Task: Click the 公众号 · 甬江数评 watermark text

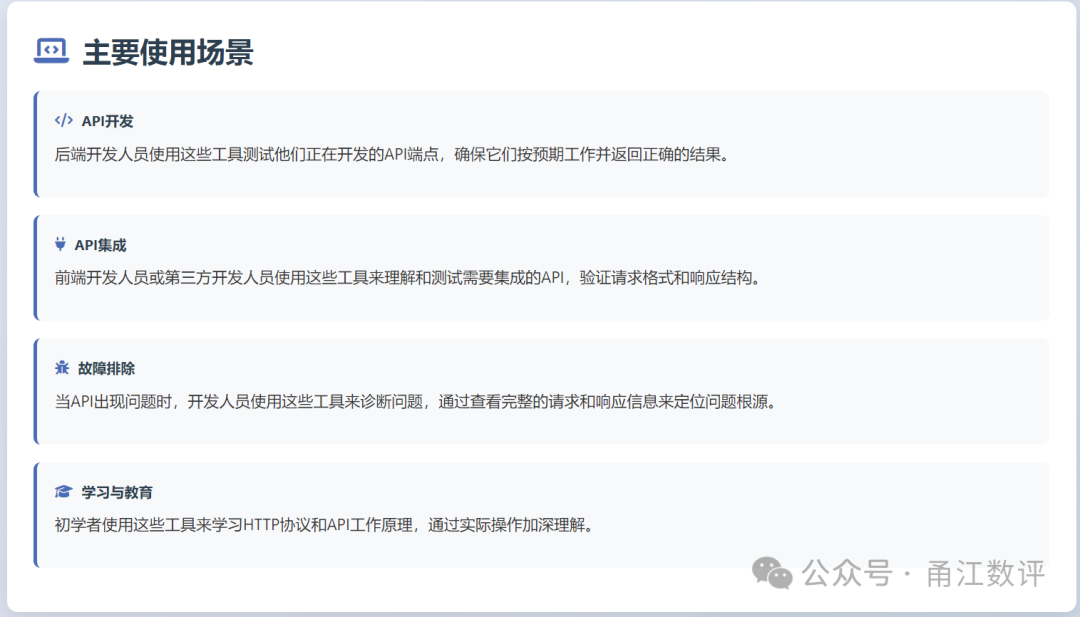Action: click(x=924, y=573)
